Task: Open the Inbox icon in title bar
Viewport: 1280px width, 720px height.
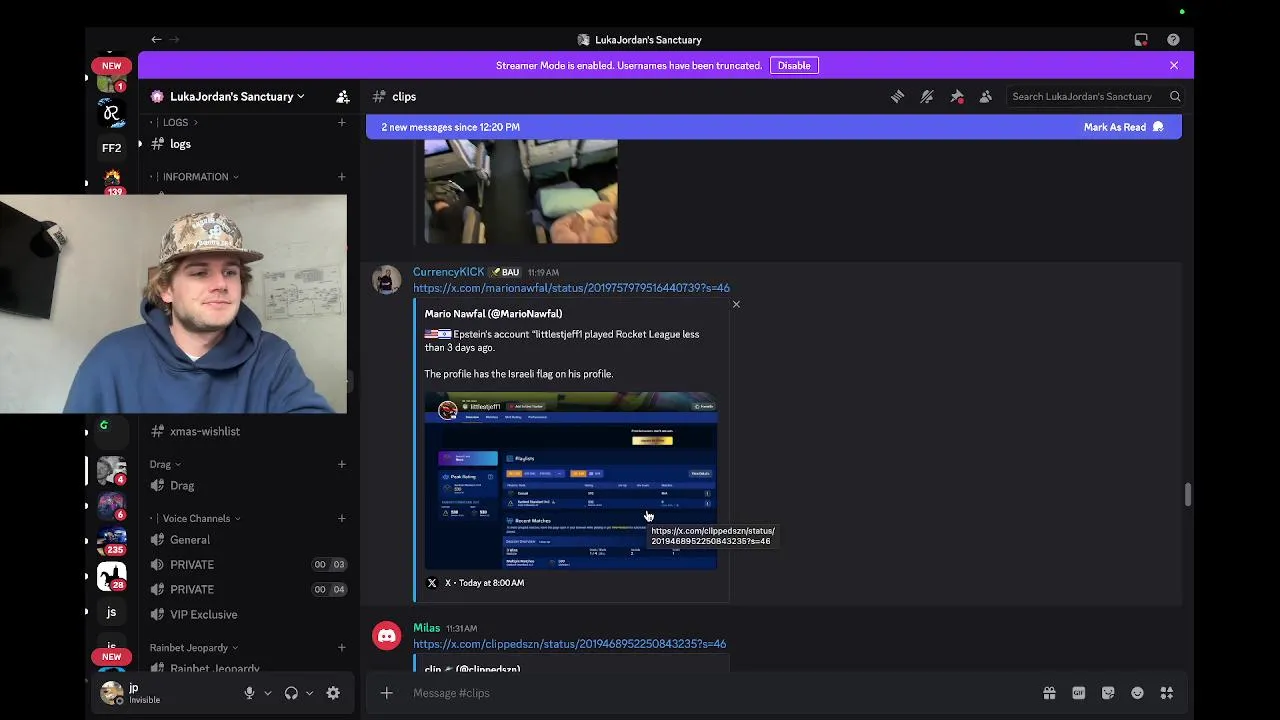Action: [x=1141, y=40]
